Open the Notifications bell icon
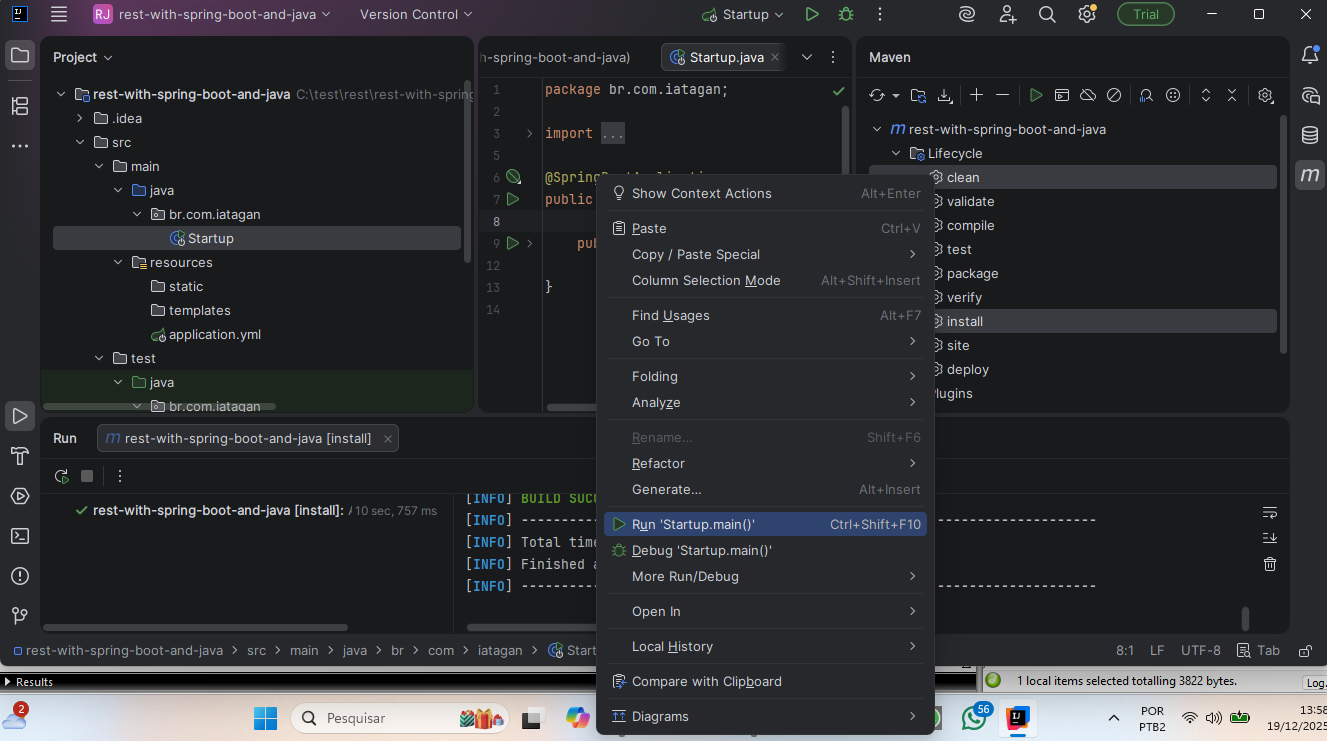The image size is (1327, 741). 1309,55
